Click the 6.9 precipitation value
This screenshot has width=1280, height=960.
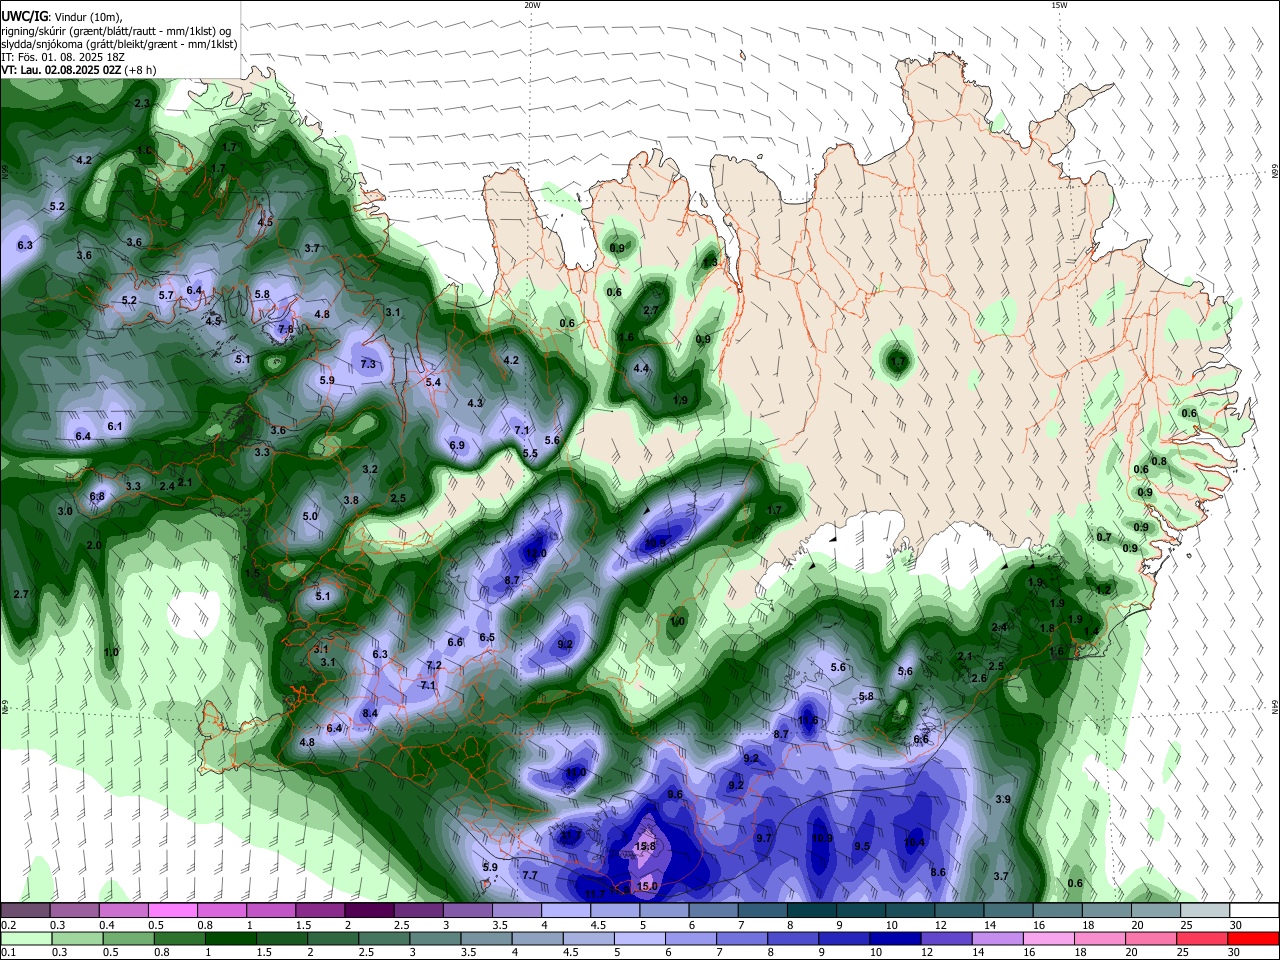457,445
